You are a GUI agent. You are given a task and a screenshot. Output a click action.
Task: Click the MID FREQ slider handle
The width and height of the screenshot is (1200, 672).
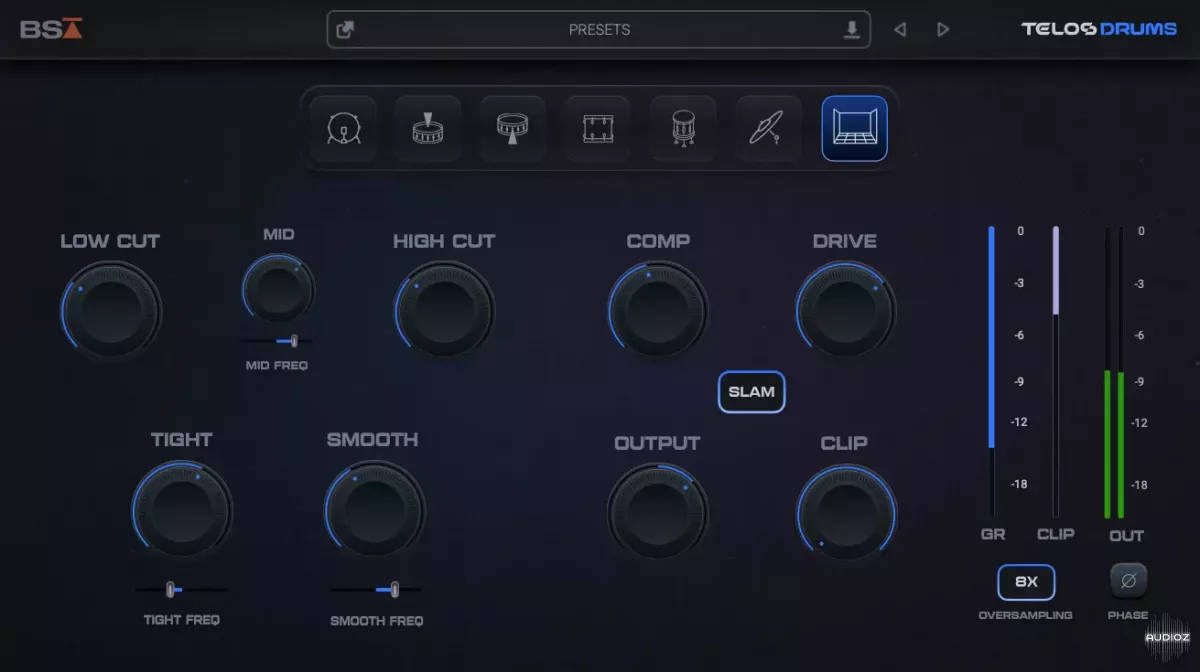[x=294, y=341]
